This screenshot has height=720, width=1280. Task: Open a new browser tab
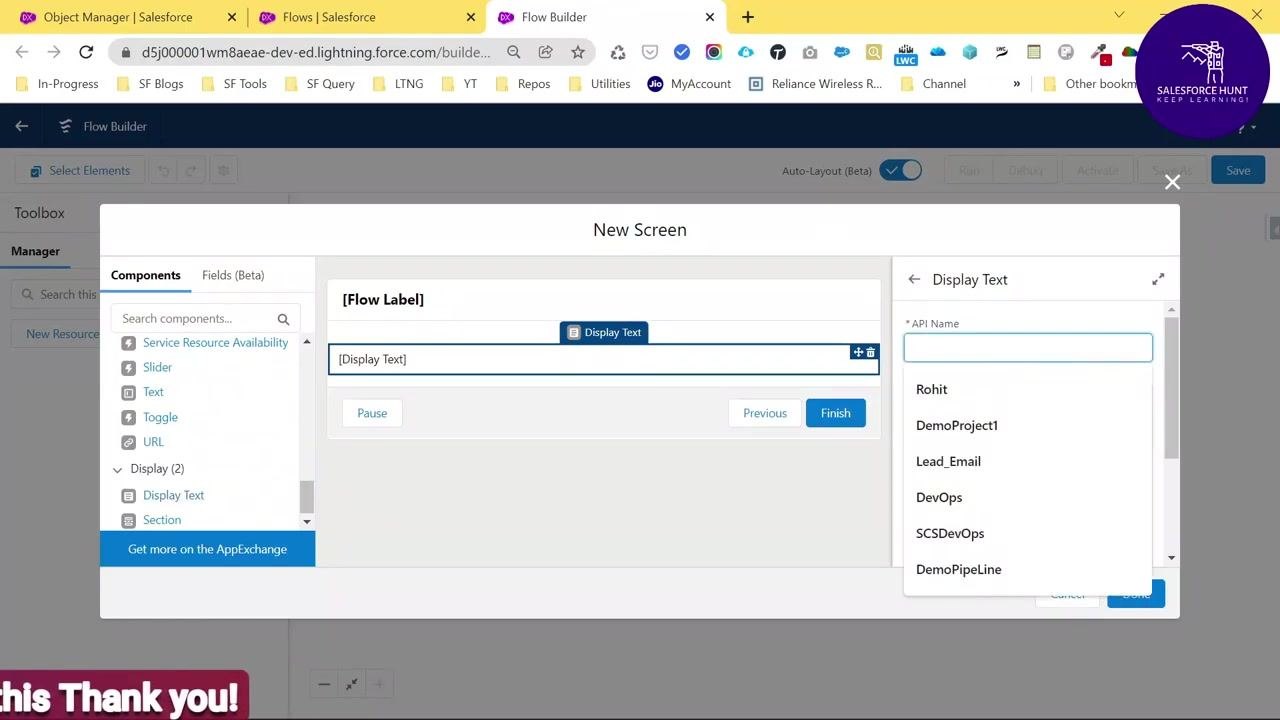pos(748,17)
